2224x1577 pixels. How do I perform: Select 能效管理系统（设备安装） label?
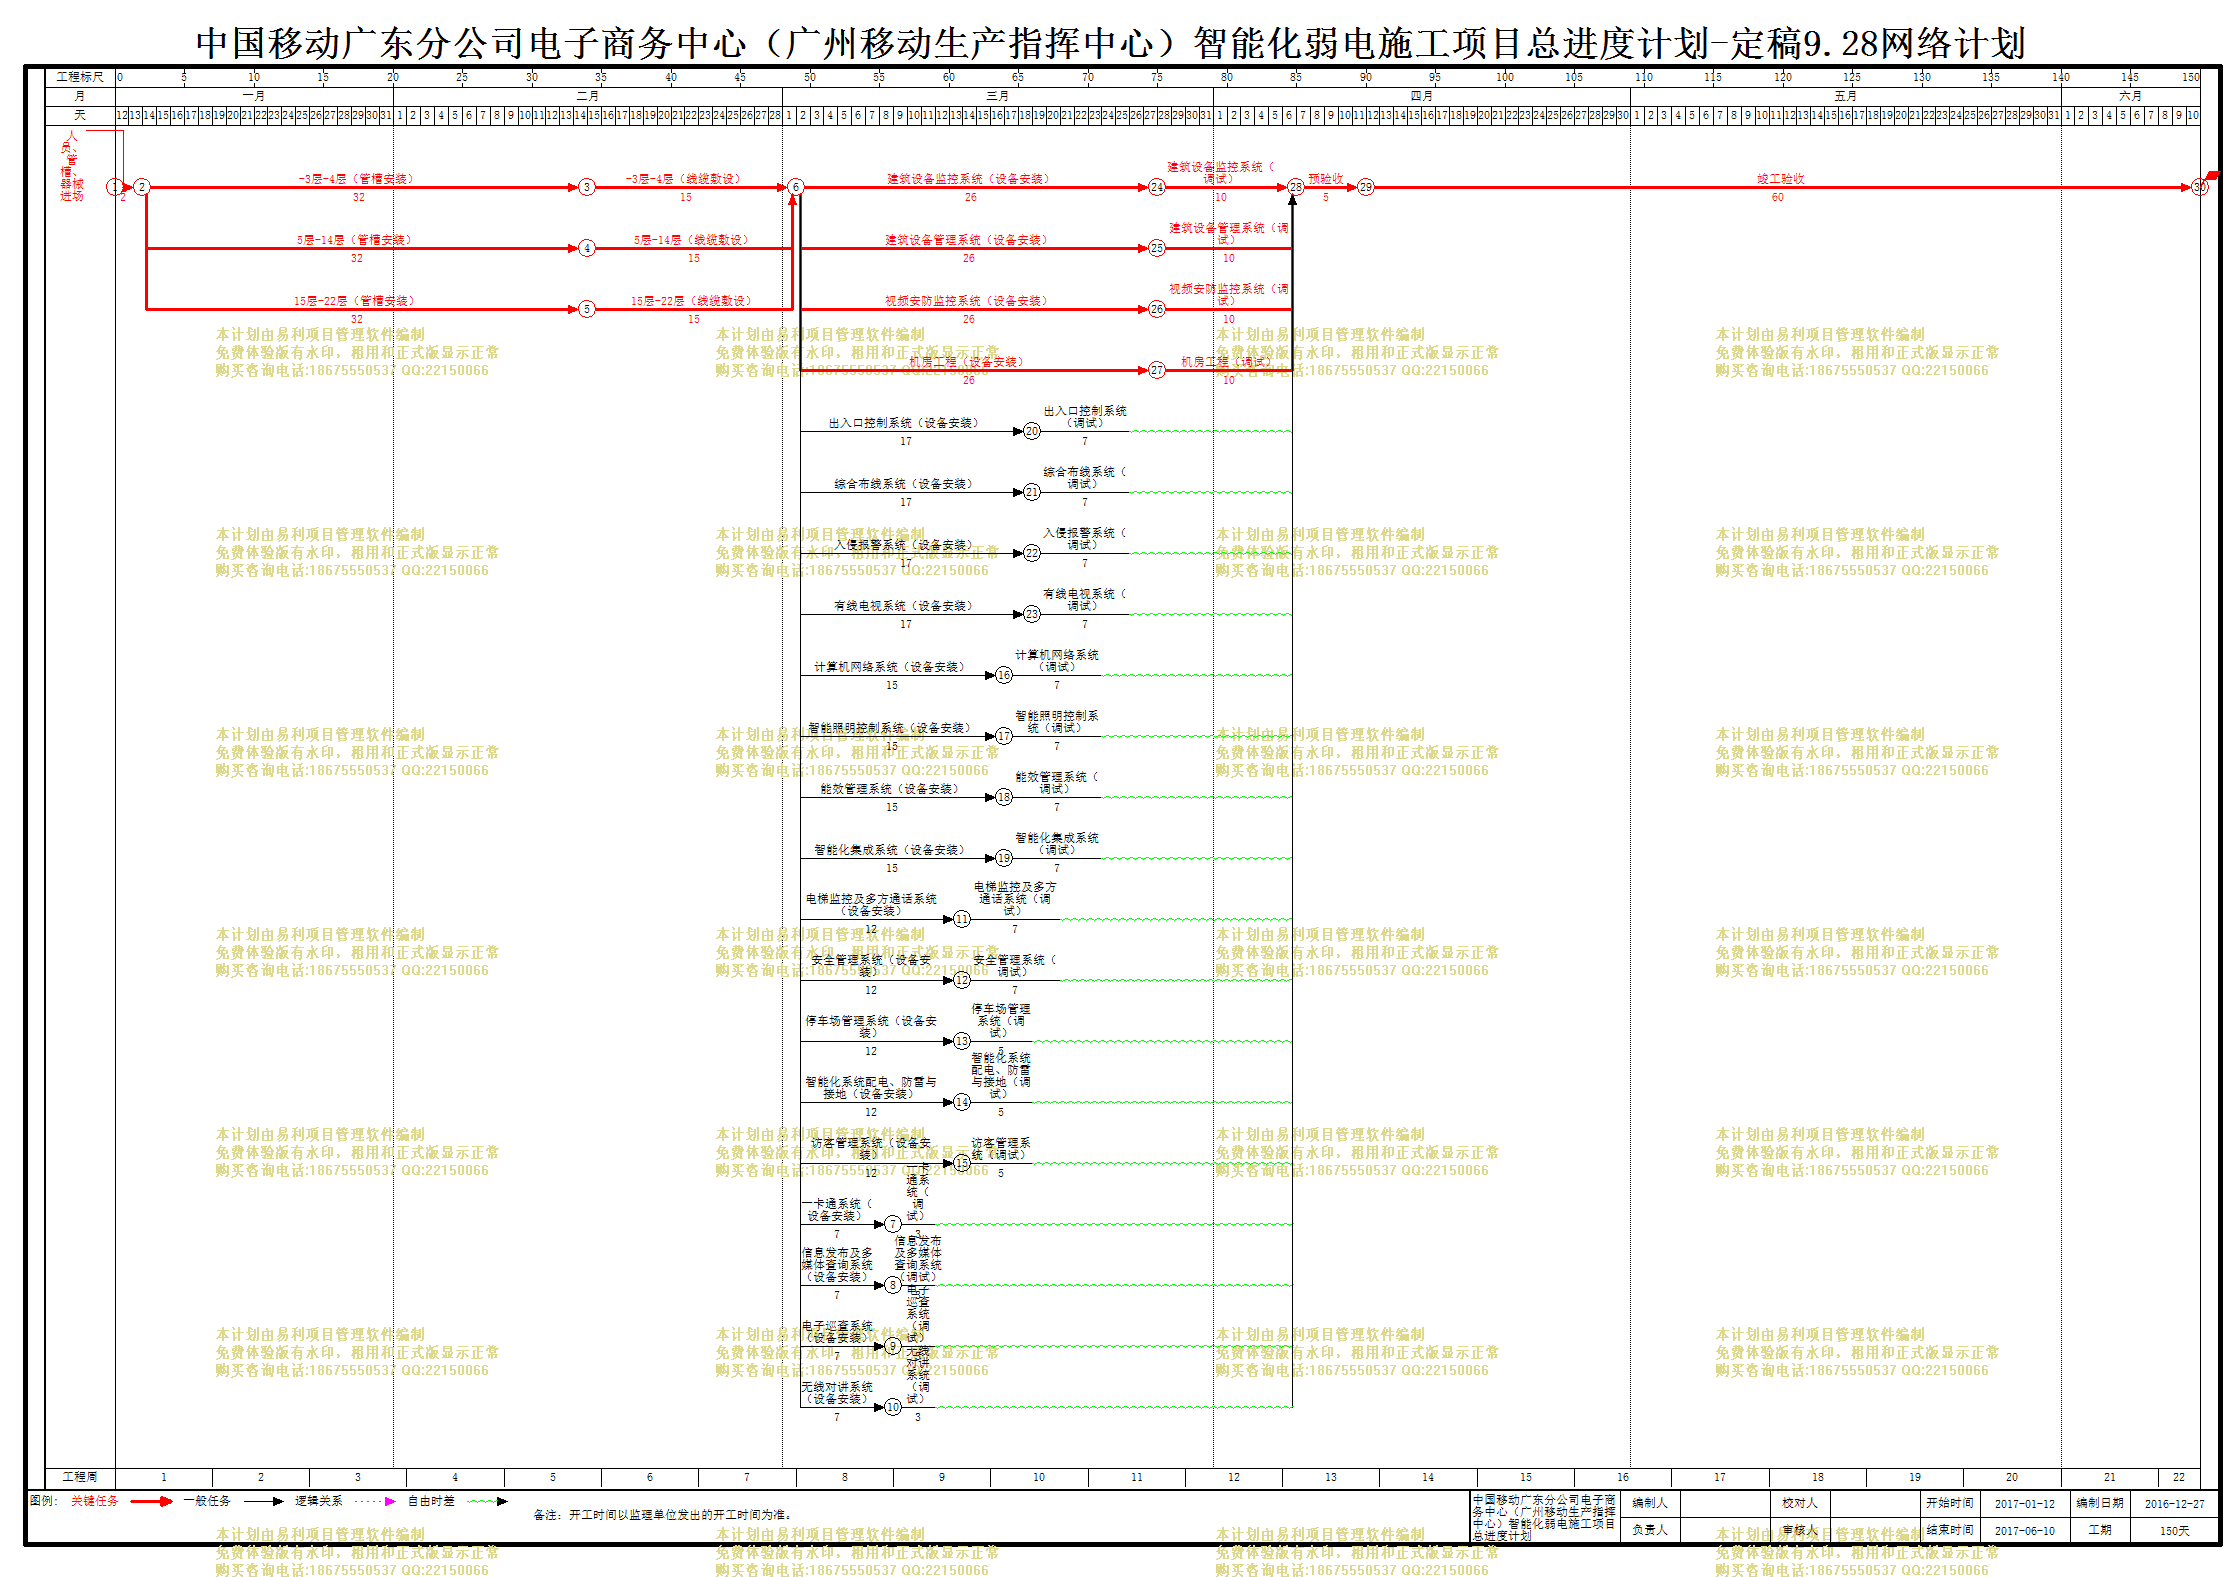(891, 789)
